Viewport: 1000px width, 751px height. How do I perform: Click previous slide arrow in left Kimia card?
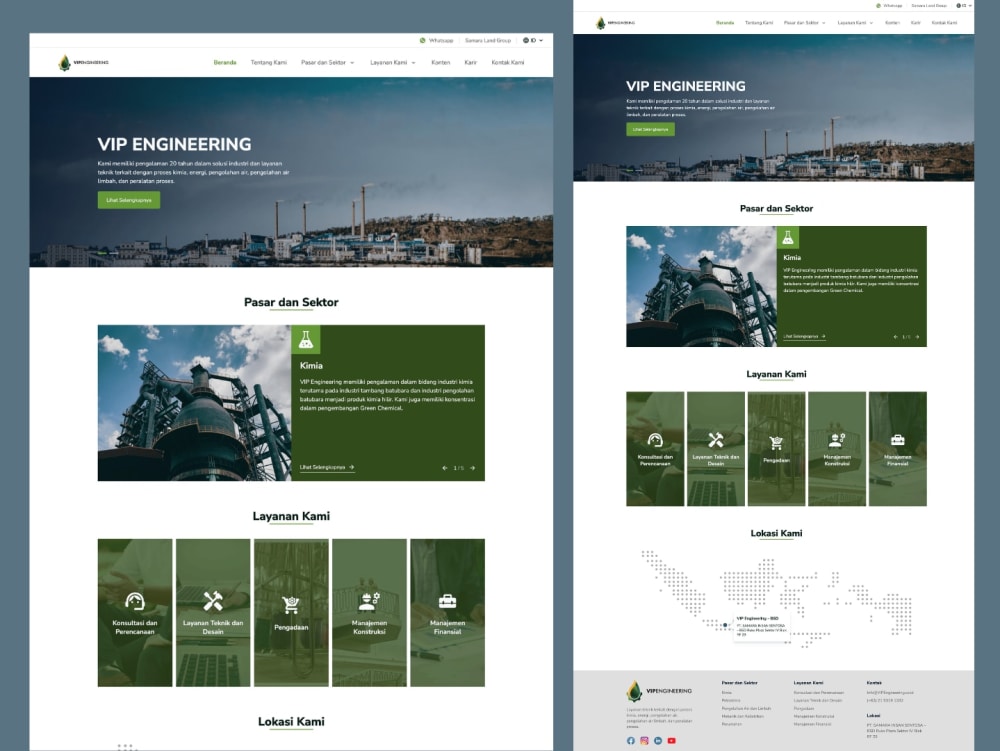point(445,468)
